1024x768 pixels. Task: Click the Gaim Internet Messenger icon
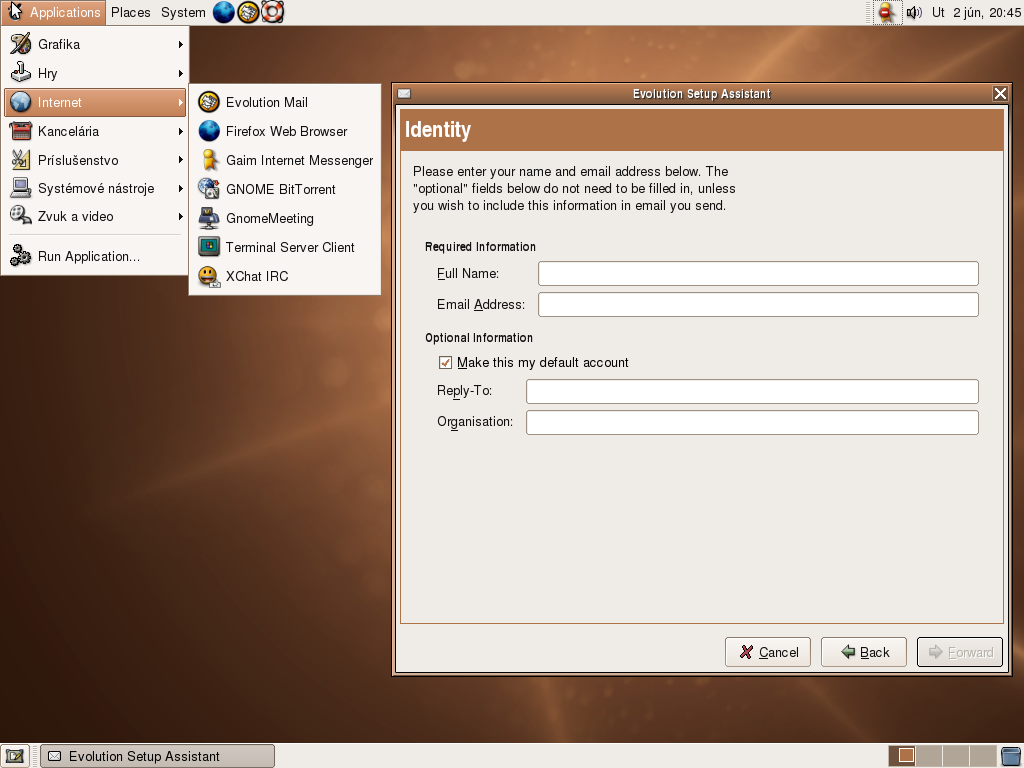pos(209,160)
